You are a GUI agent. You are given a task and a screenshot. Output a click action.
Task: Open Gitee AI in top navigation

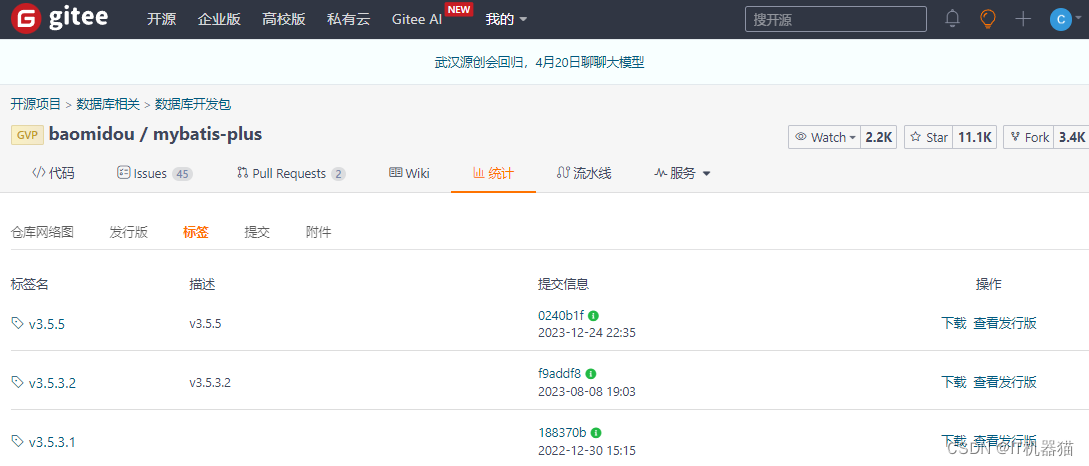pos(417,19)
